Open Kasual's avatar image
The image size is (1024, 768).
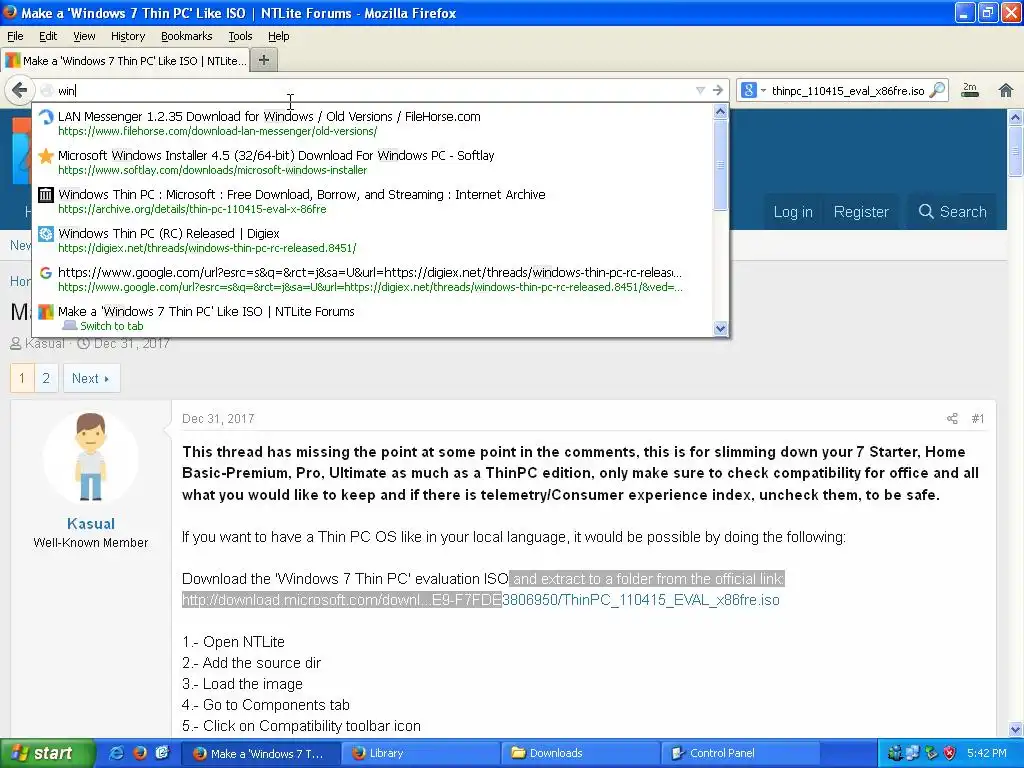[x=90, y=458]
